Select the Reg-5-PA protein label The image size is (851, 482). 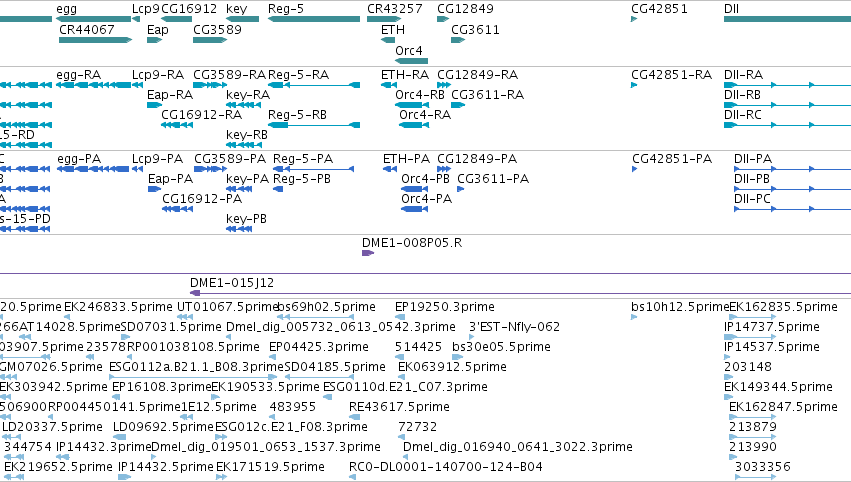coord(303,159)
